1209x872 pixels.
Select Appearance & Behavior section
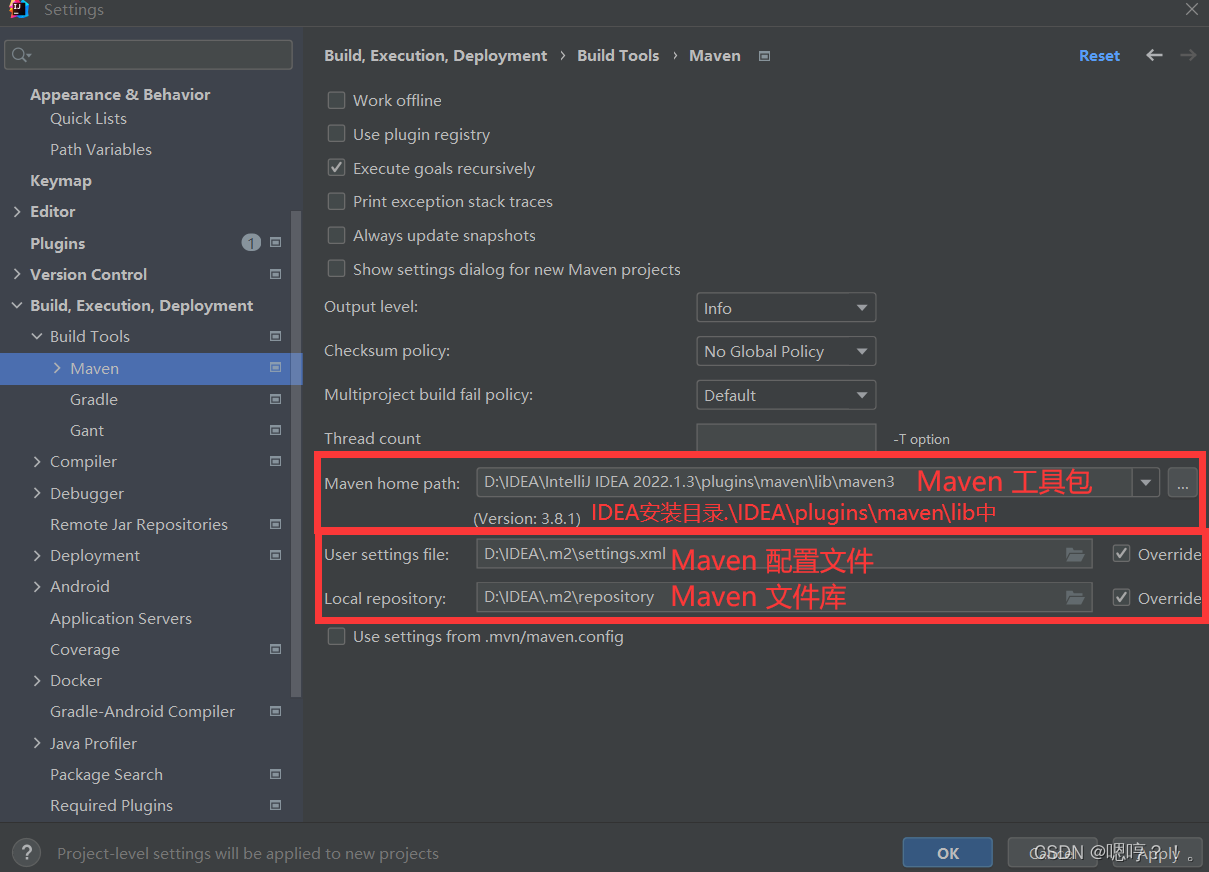tap(120, 94)
